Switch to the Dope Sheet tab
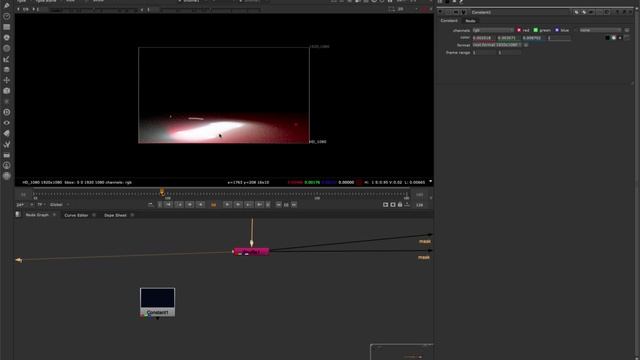The height and width of the screenshot is (360, 640). (115, 215)
